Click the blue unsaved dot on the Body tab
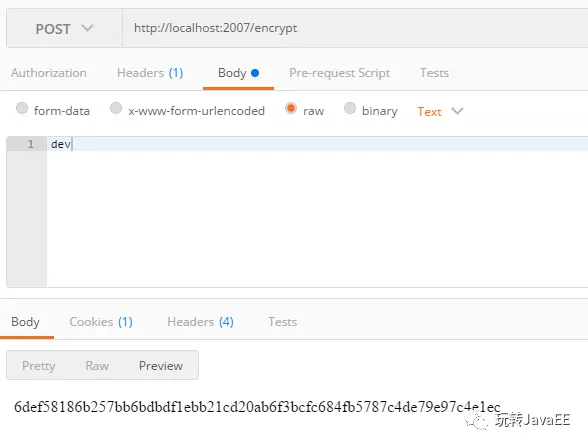 click(255, 73)
